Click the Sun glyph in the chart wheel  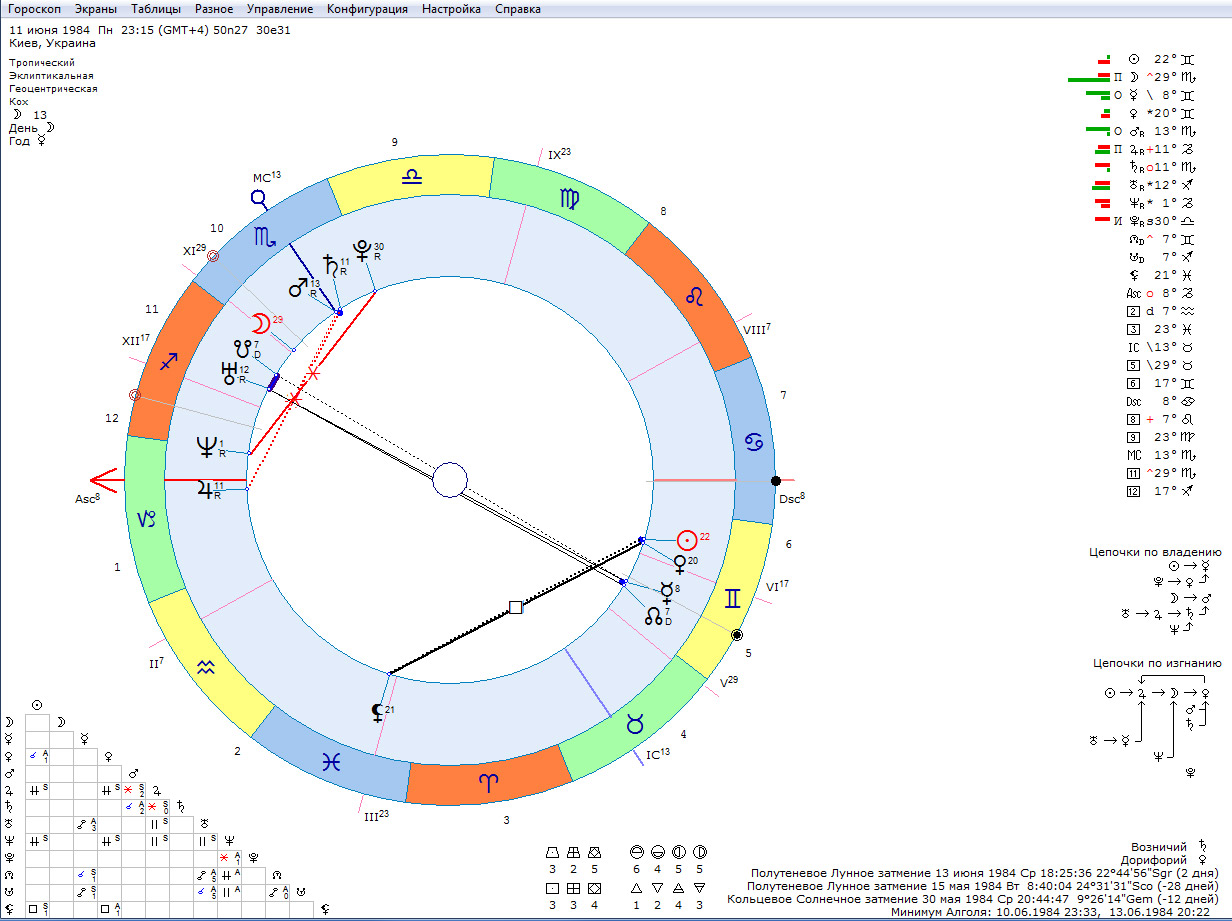click(686, 540)
